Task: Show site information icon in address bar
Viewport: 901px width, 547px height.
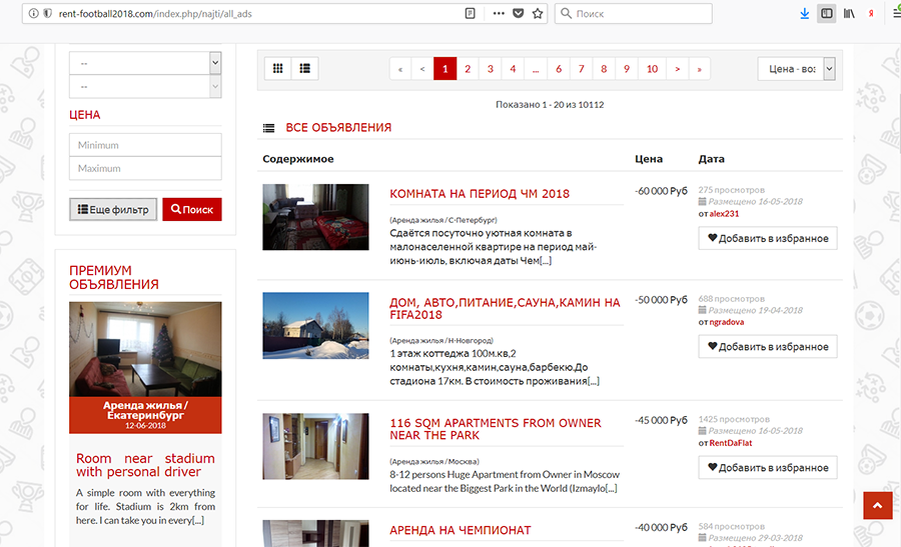Action: point(33,13)
